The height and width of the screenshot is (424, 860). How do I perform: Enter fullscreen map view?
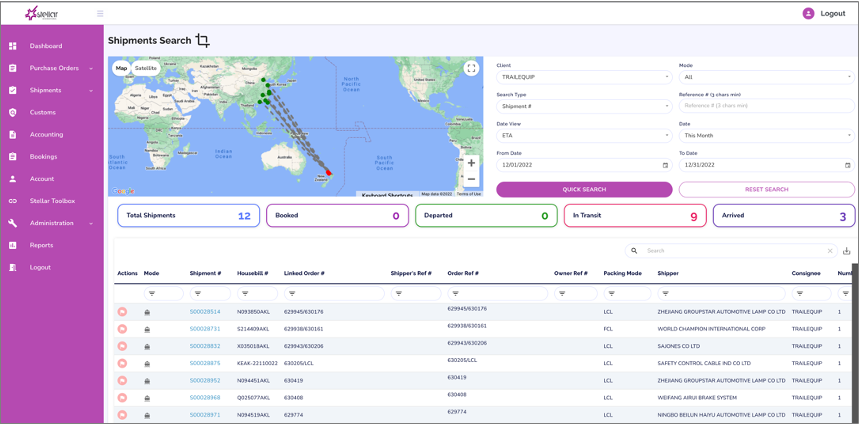(x=471, y=68)
